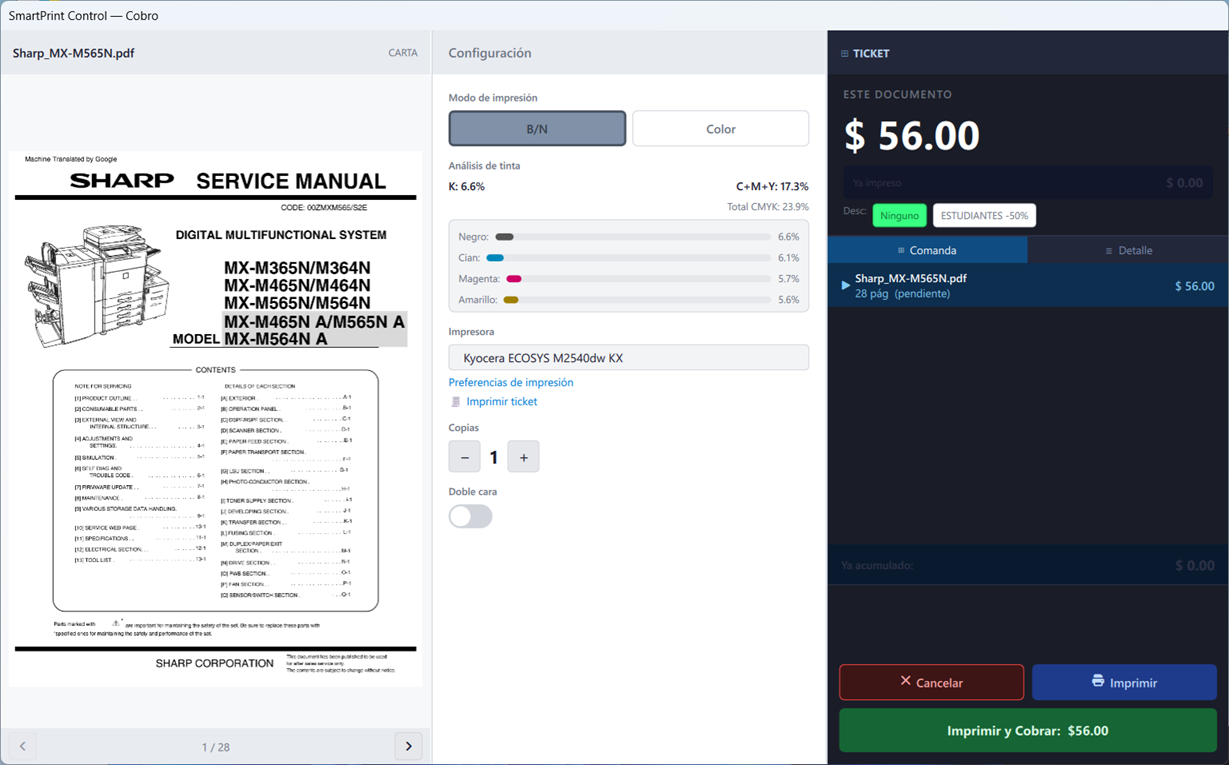Image resolution: width=1229 pixels, height=765 pixels.
Task: Open the Kyocera ECOSYS printer selector
Action: [628, 357]
